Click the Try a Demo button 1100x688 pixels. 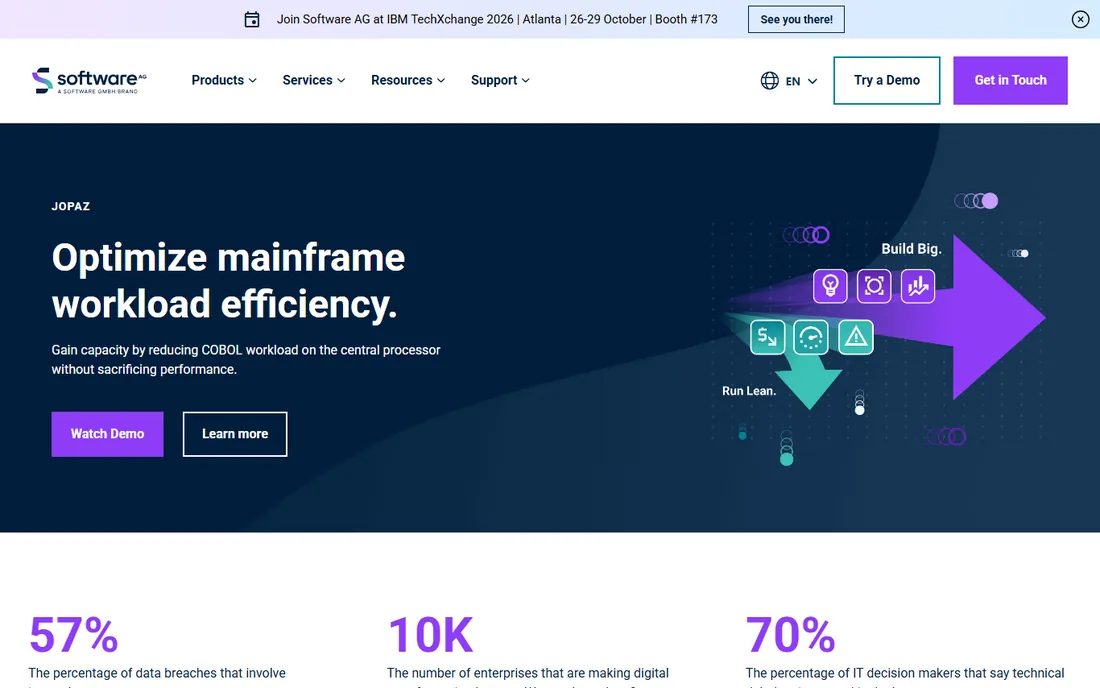(887, 81)
